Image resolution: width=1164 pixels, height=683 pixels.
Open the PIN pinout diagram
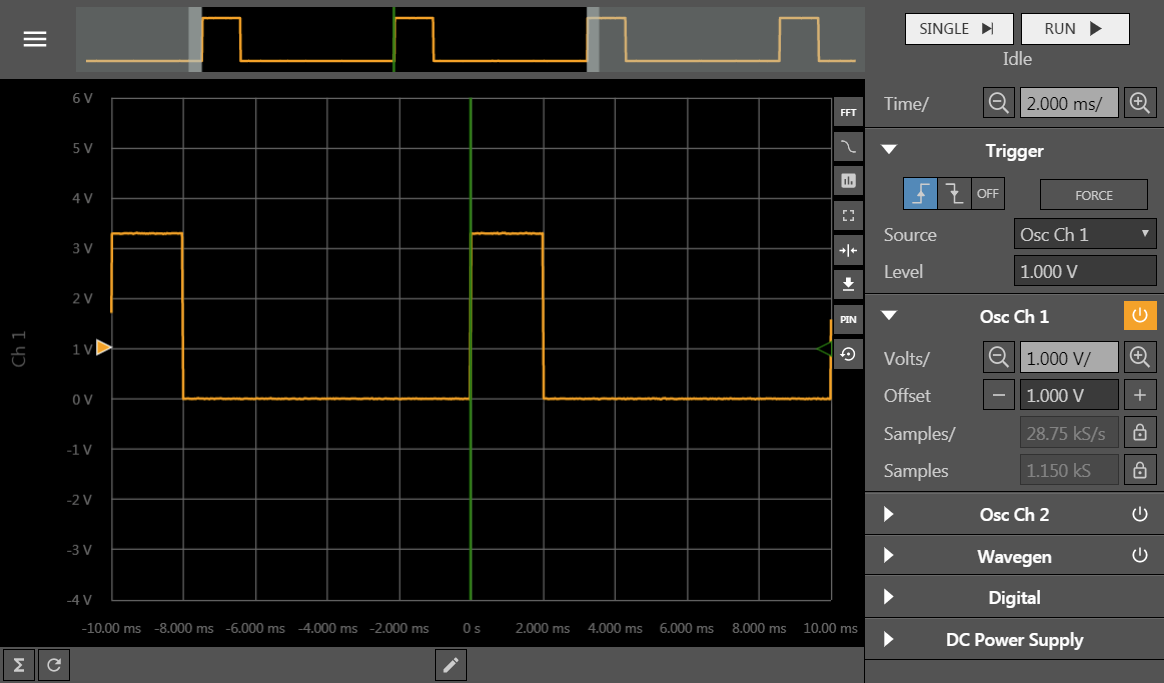[x=849, y=319]
